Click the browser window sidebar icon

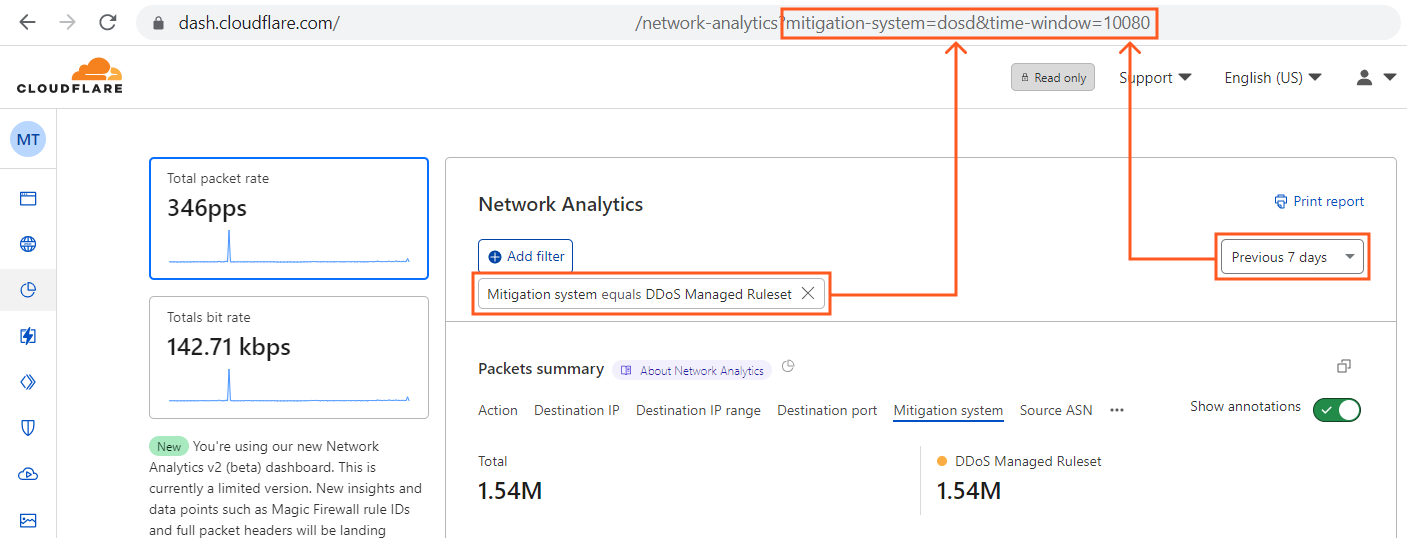28,198
